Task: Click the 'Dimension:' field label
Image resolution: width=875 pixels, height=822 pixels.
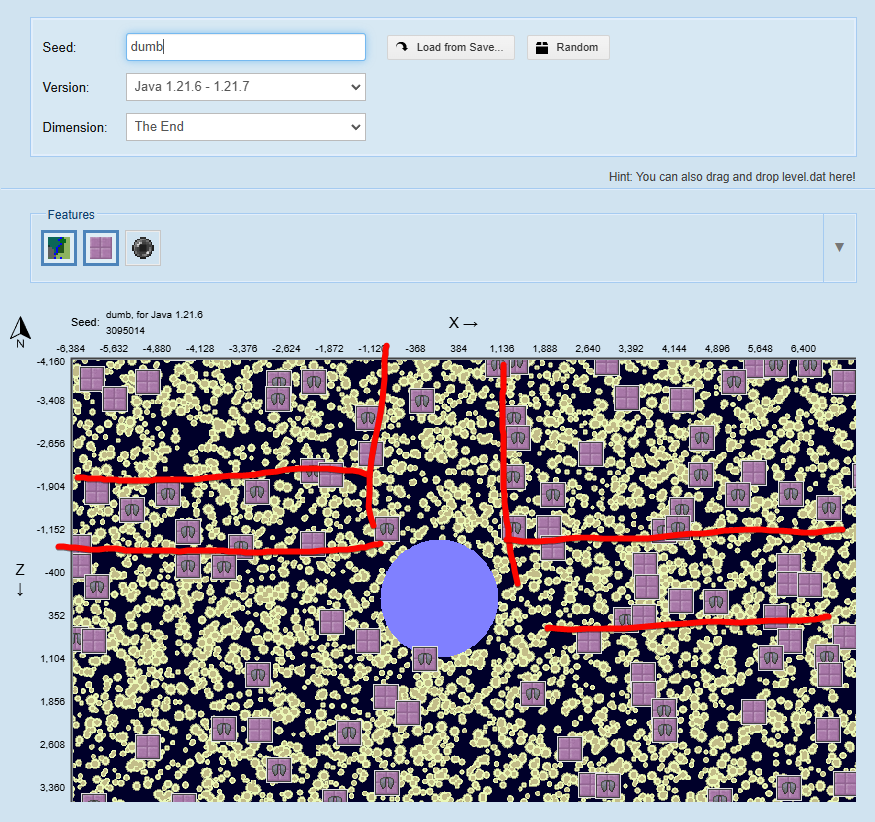Action: [x=75, y=127]
